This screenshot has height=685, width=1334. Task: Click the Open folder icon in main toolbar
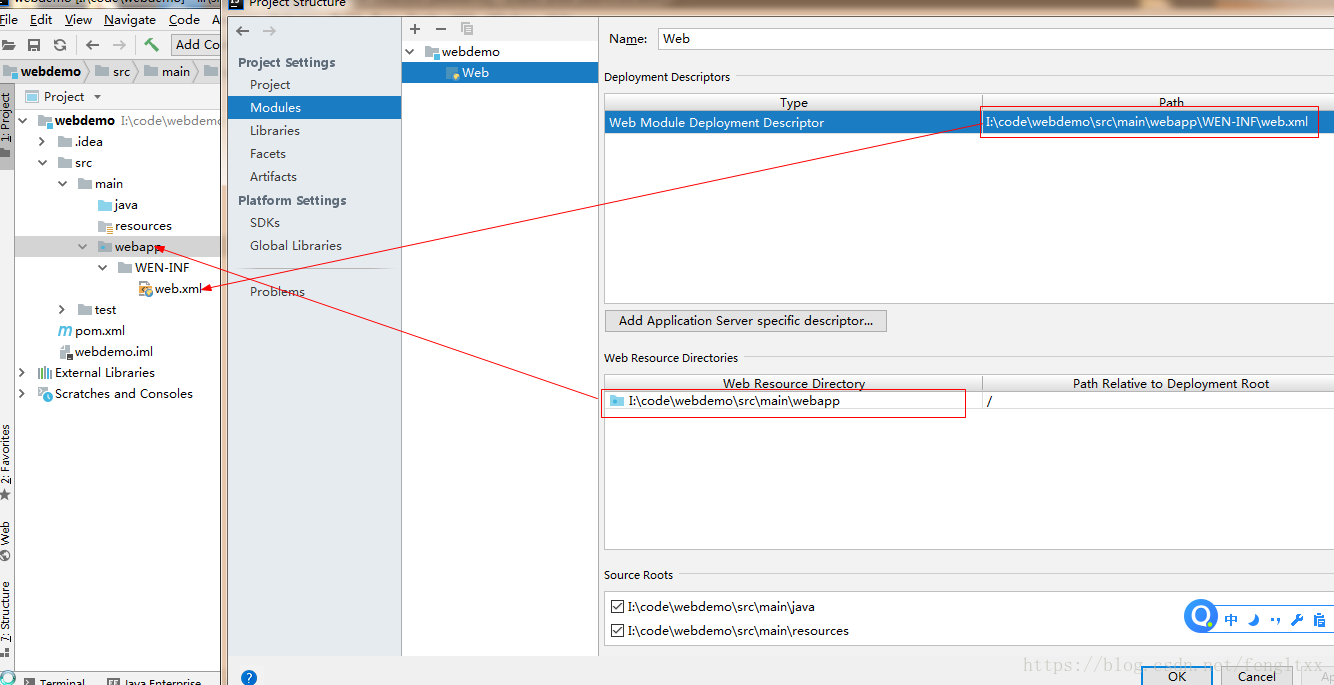(9, 45)
